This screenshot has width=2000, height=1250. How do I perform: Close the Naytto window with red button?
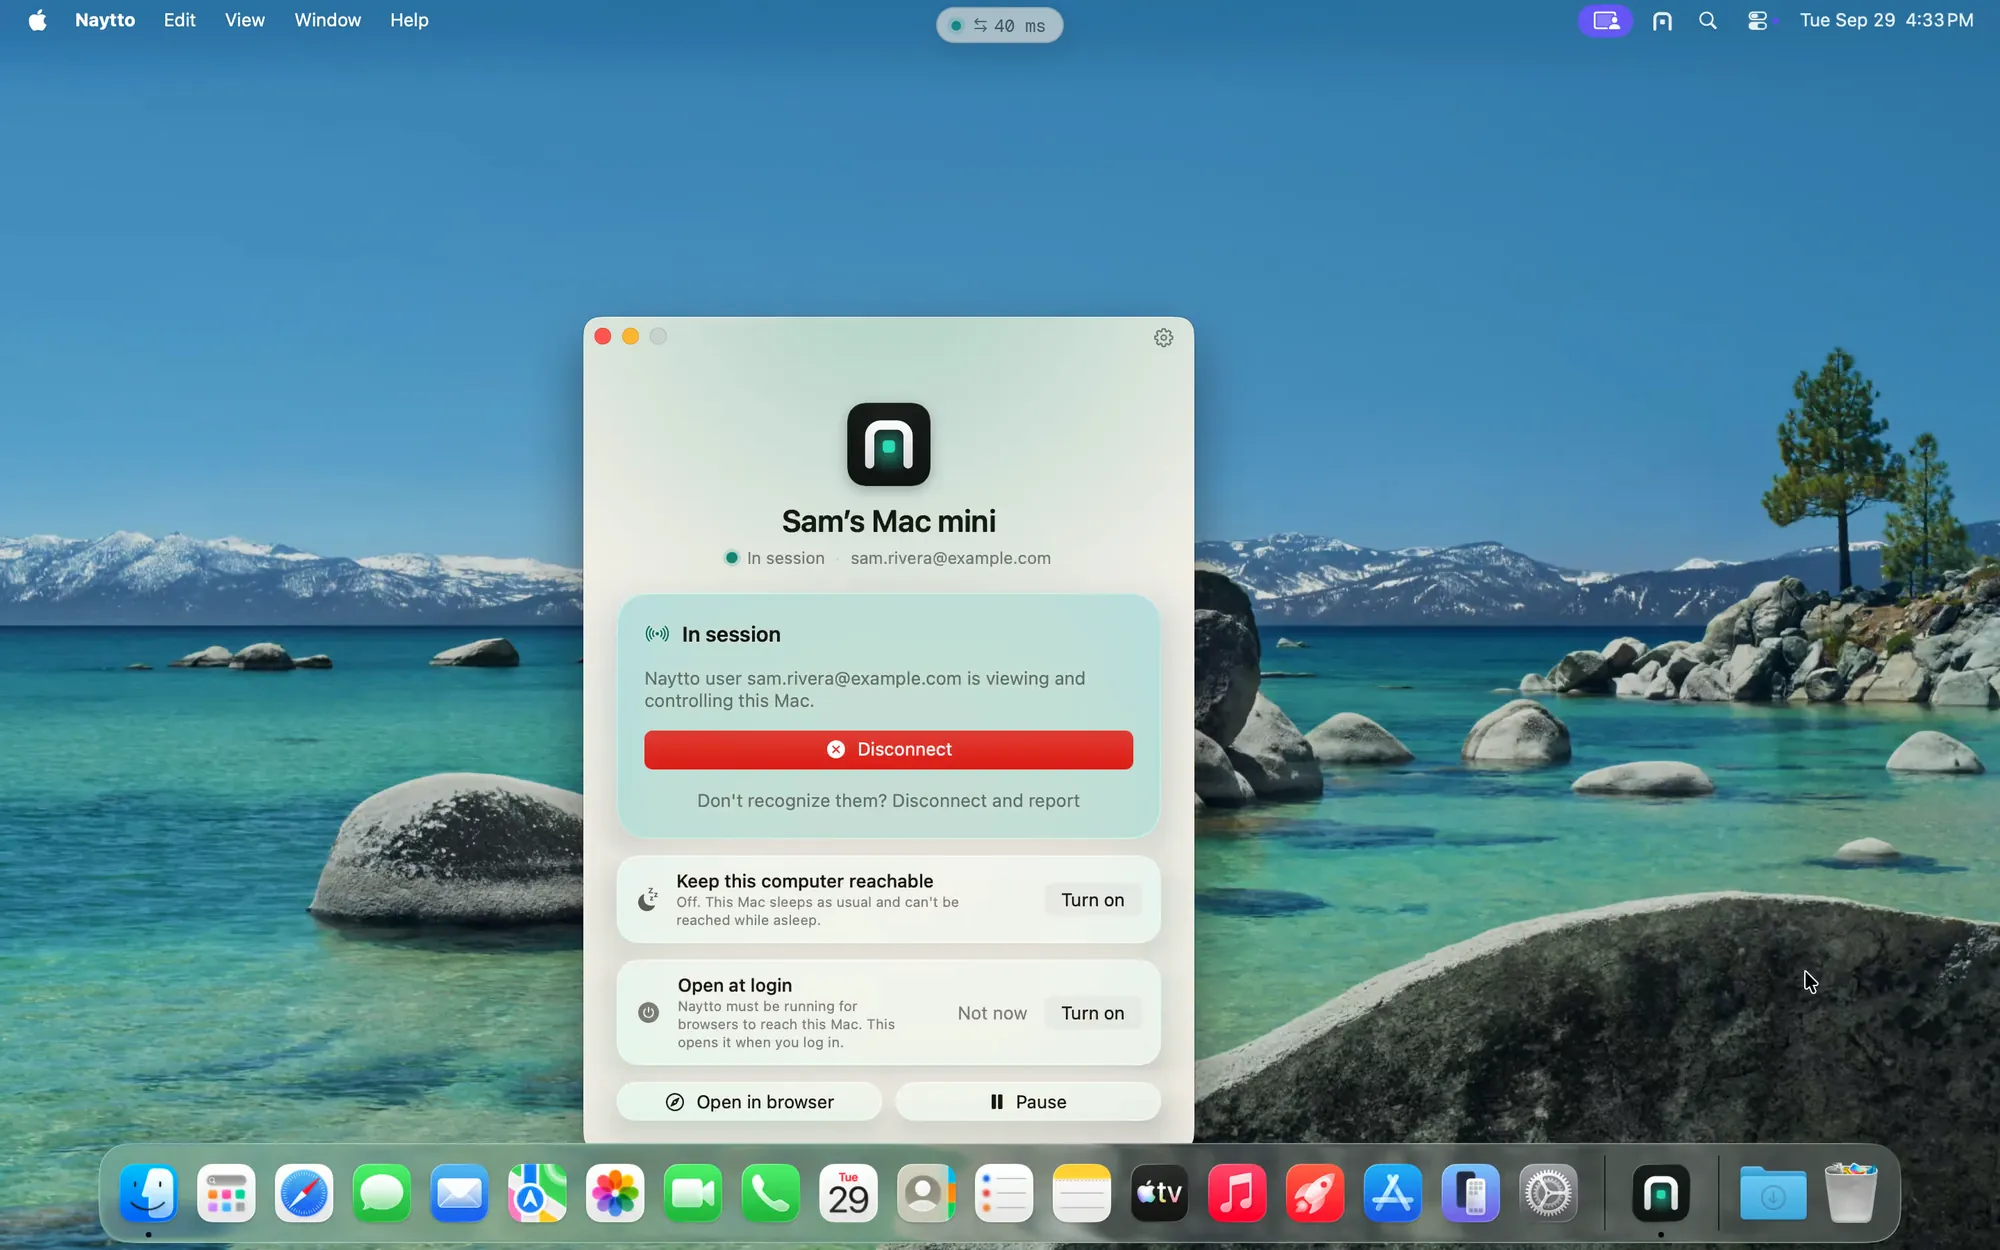(x=602, y=337)
